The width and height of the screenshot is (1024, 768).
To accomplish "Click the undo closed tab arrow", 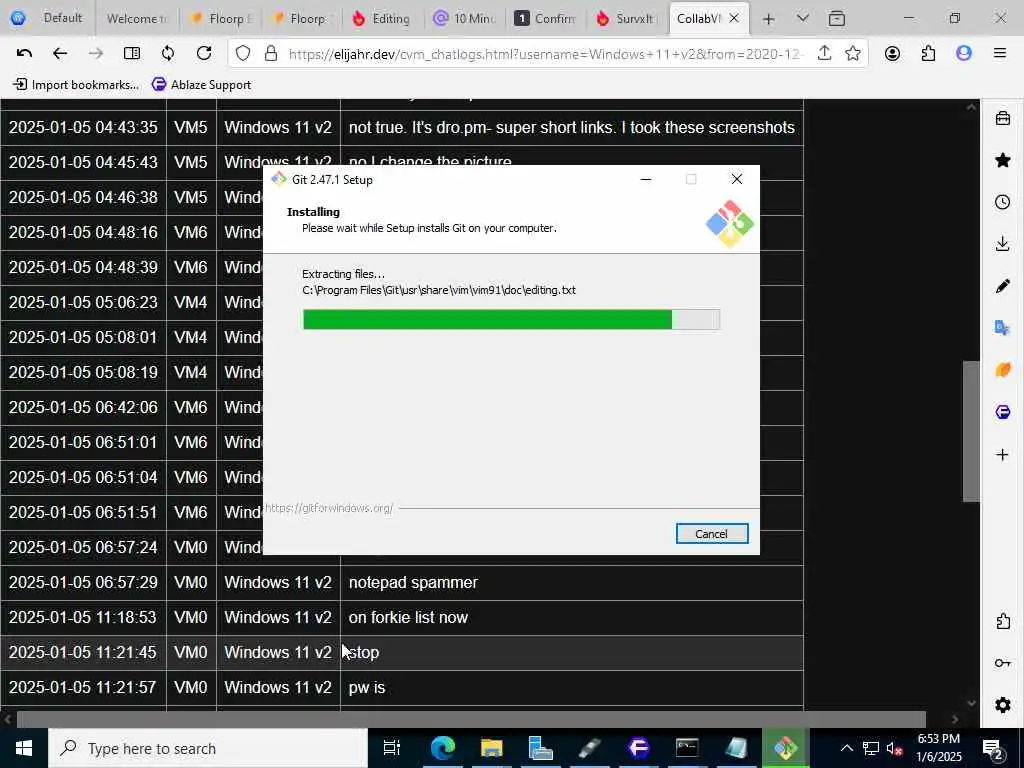I will 24,54.
